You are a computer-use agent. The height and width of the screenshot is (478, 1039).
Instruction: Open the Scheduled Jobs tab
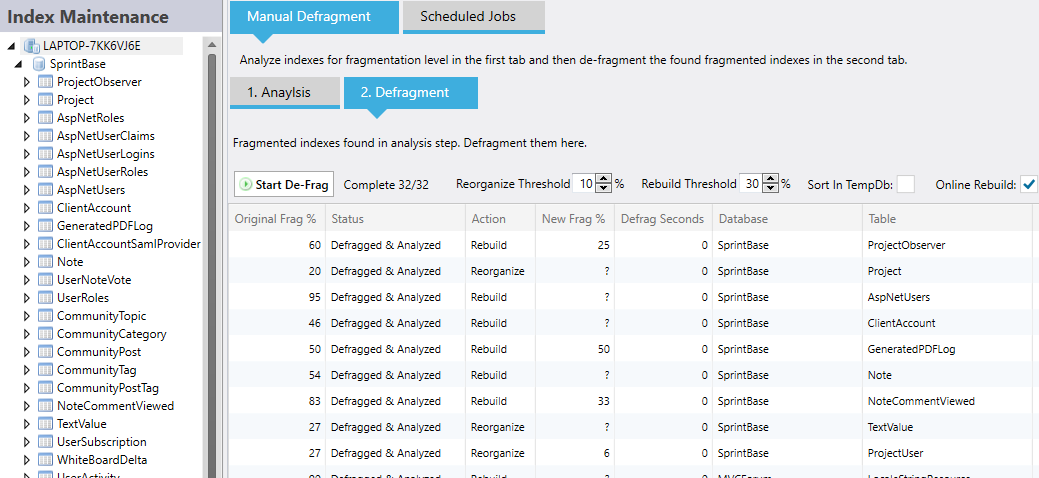(x=474, y=17)
